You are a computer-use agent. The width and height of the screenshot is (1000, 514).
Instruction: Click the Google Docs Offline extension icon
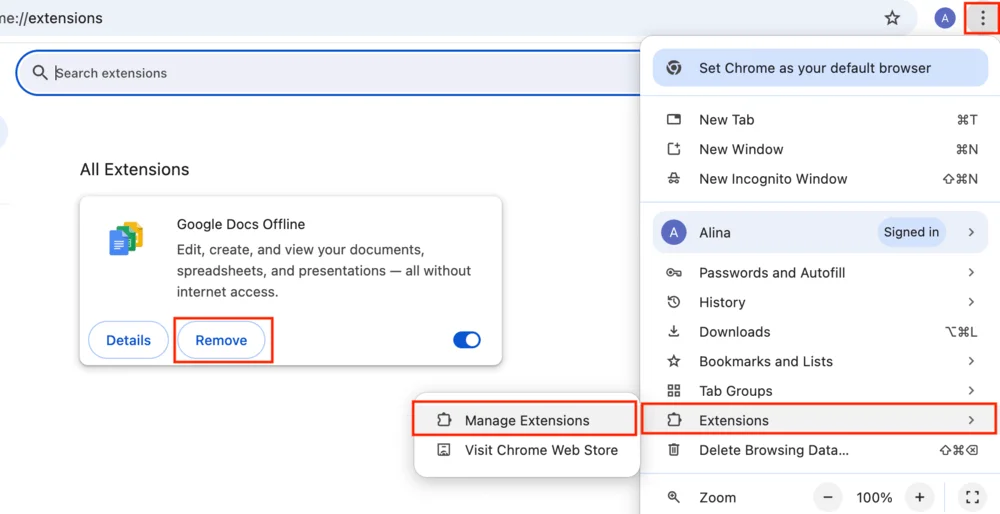click(x=126, y=240)
